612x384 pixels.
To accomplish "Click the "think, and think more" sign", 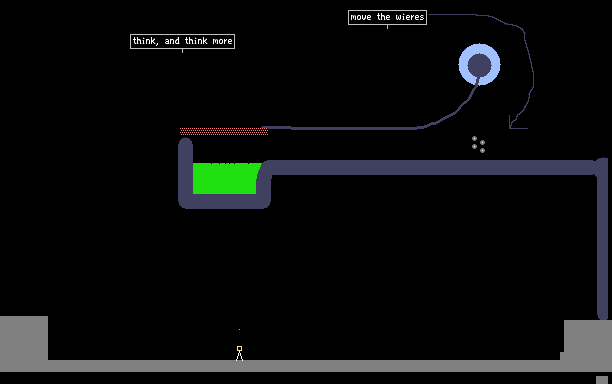I will [182, 41].
